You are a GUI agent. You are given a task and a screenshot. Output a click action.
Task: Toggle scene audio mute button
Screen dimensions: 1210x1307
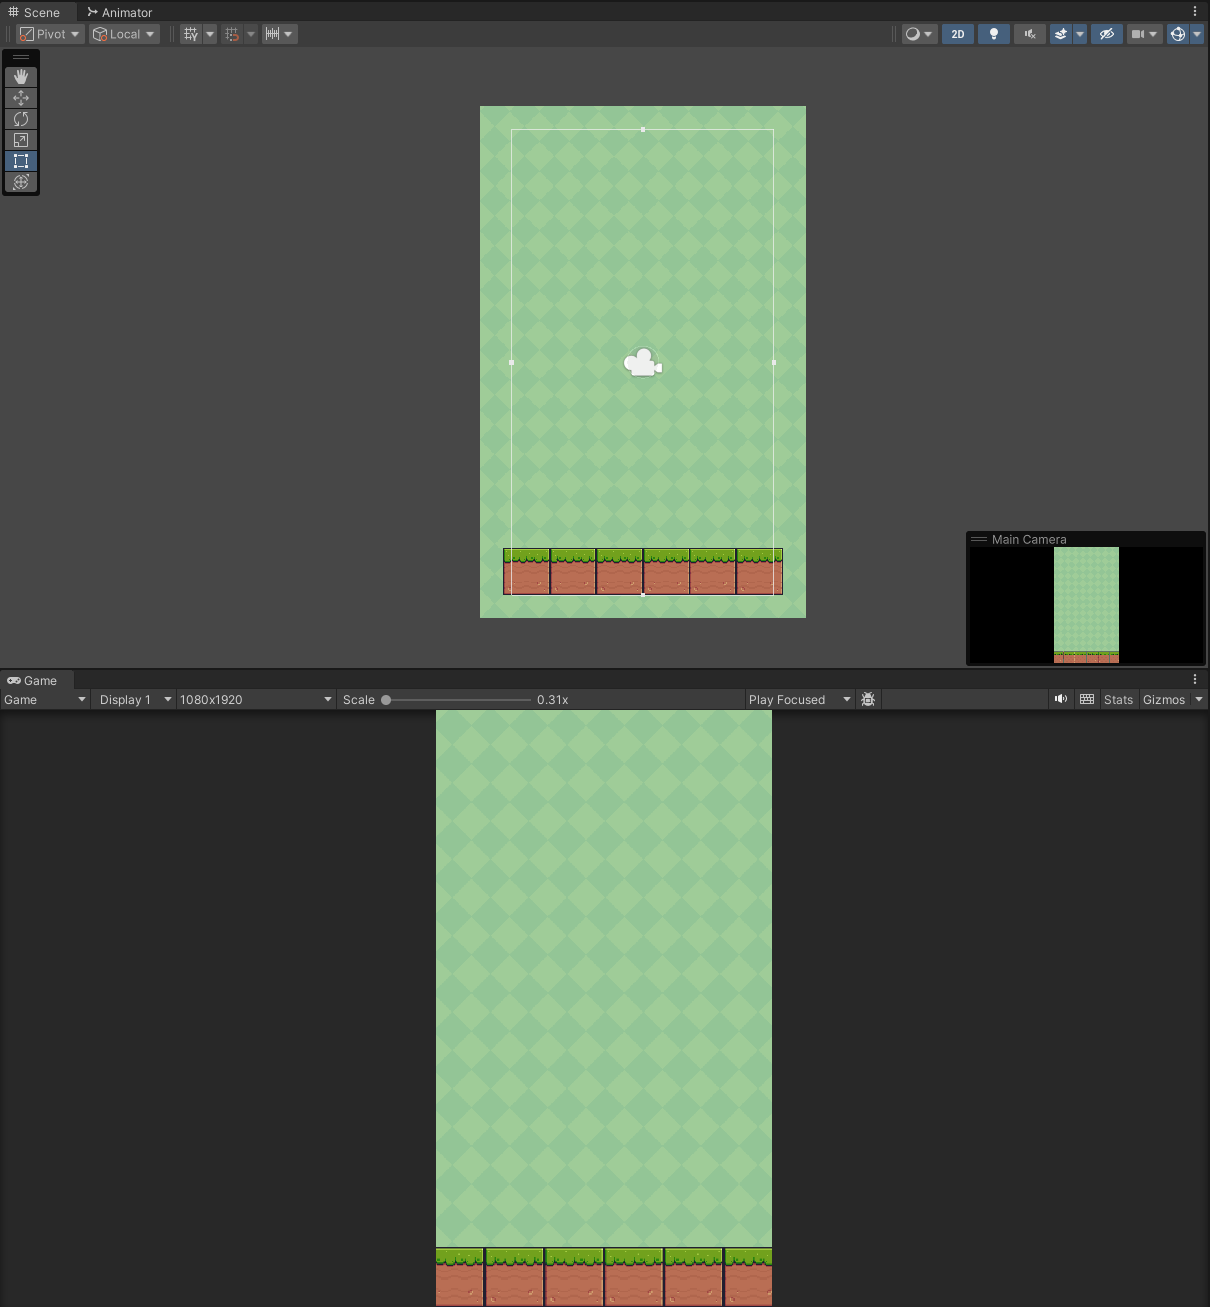(1030, 34)
